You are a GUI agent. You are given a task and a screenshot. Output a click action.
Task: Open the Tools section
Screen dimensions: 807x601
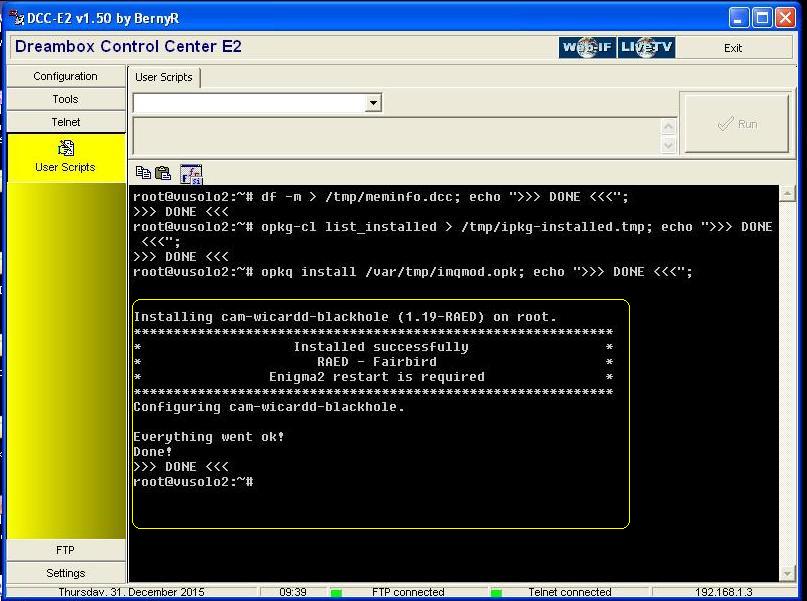coord(66,99)
